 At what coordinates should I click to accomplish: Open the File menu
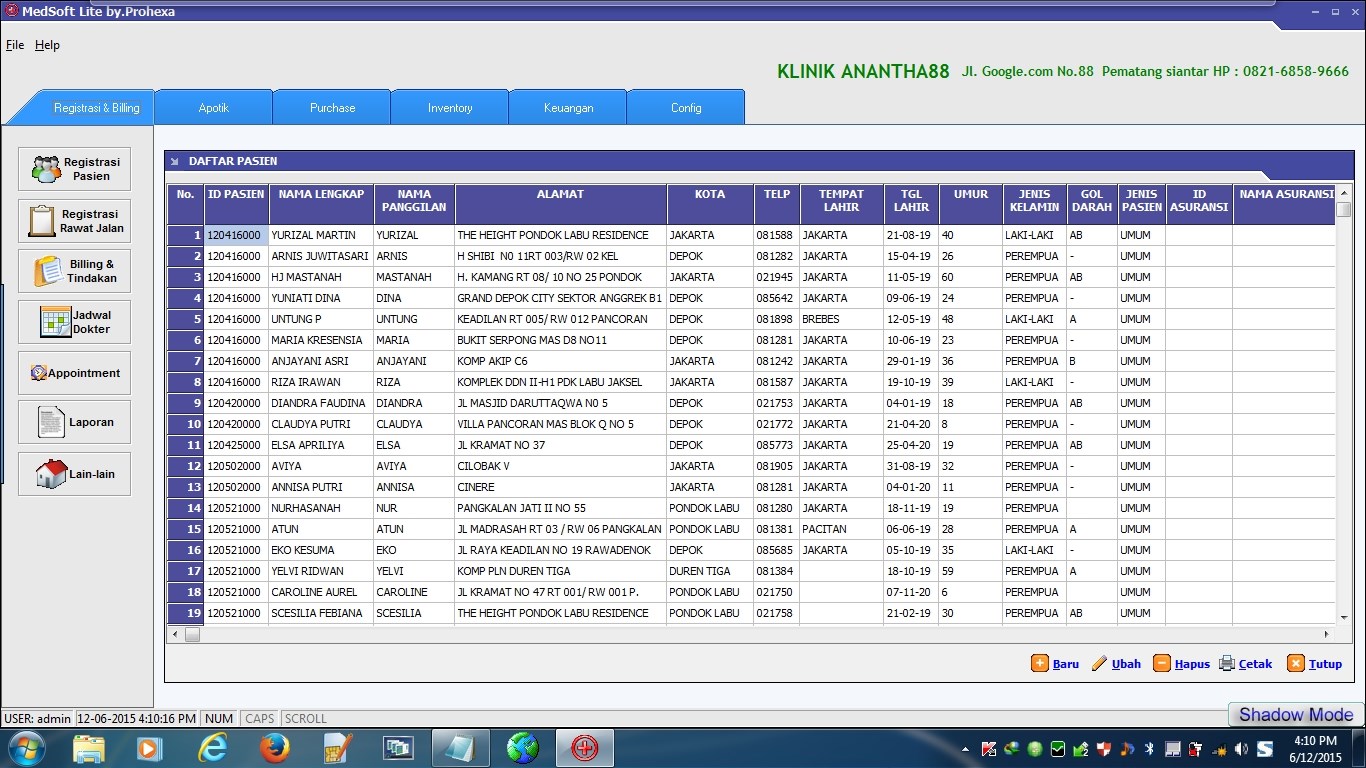(15, 45)
